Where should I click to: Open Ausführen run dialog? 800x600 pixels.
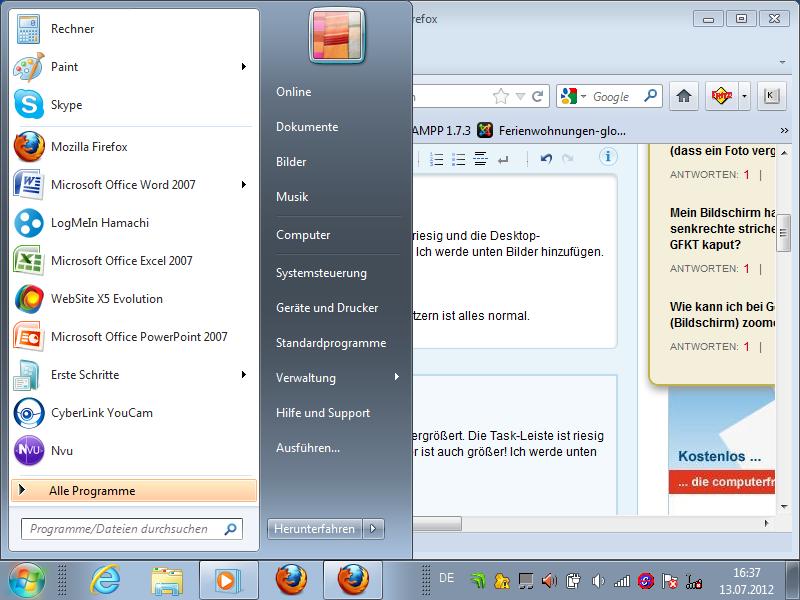pos(308,448)
